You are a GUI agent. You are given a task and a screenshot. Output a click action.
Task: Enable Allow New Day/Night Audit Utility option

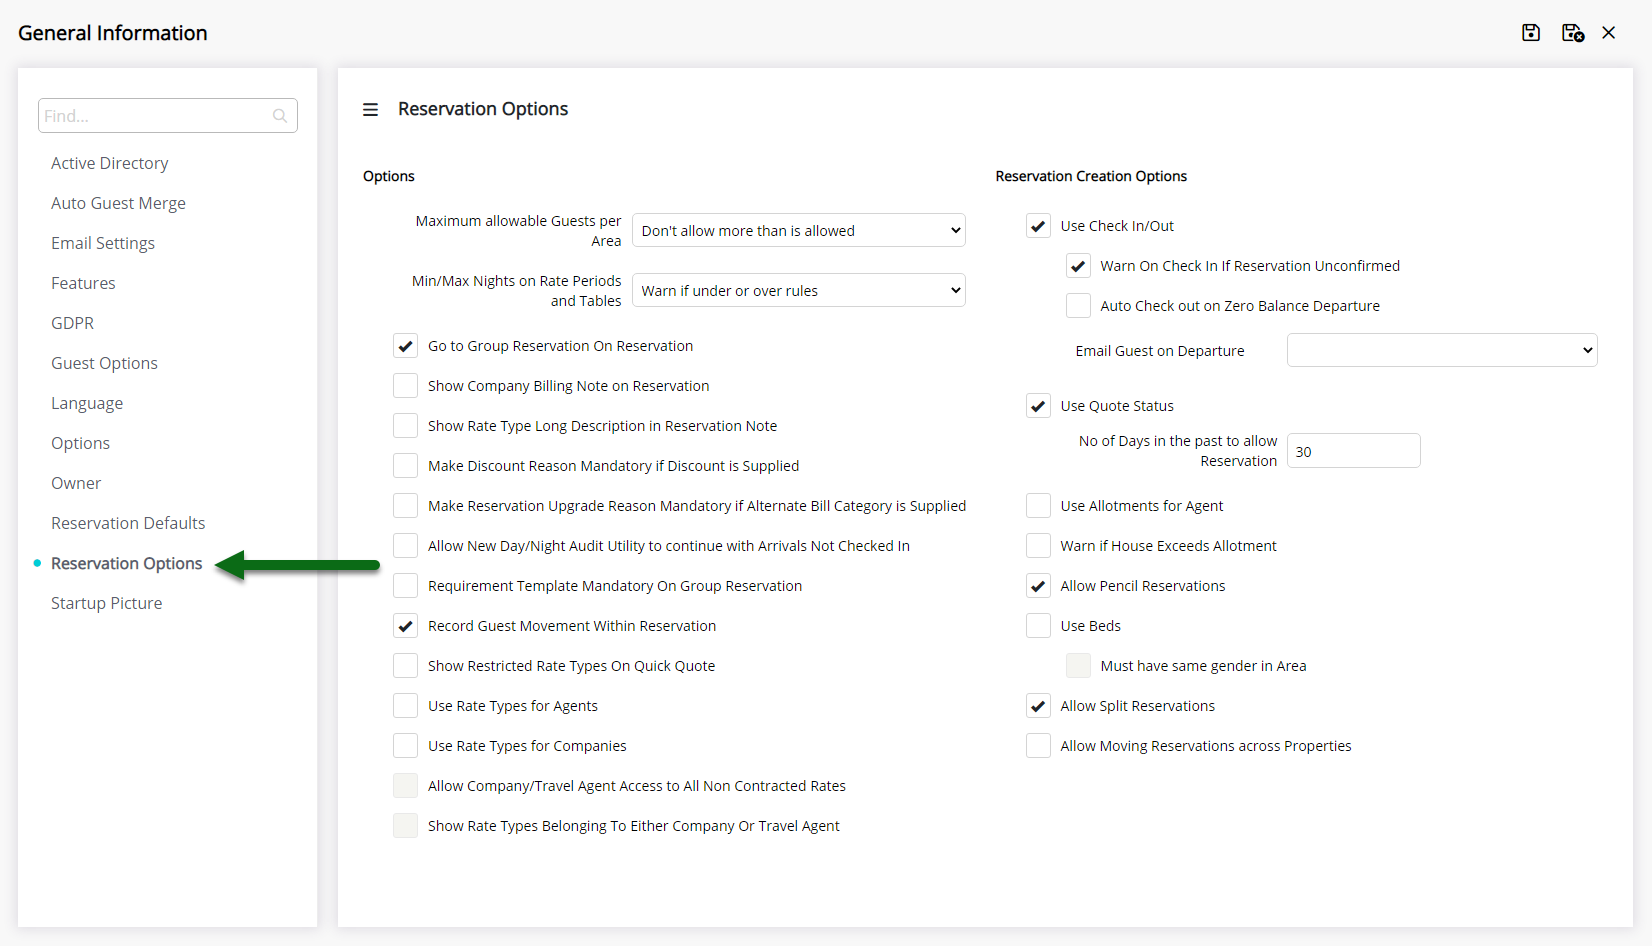click(x=405, y=546)
